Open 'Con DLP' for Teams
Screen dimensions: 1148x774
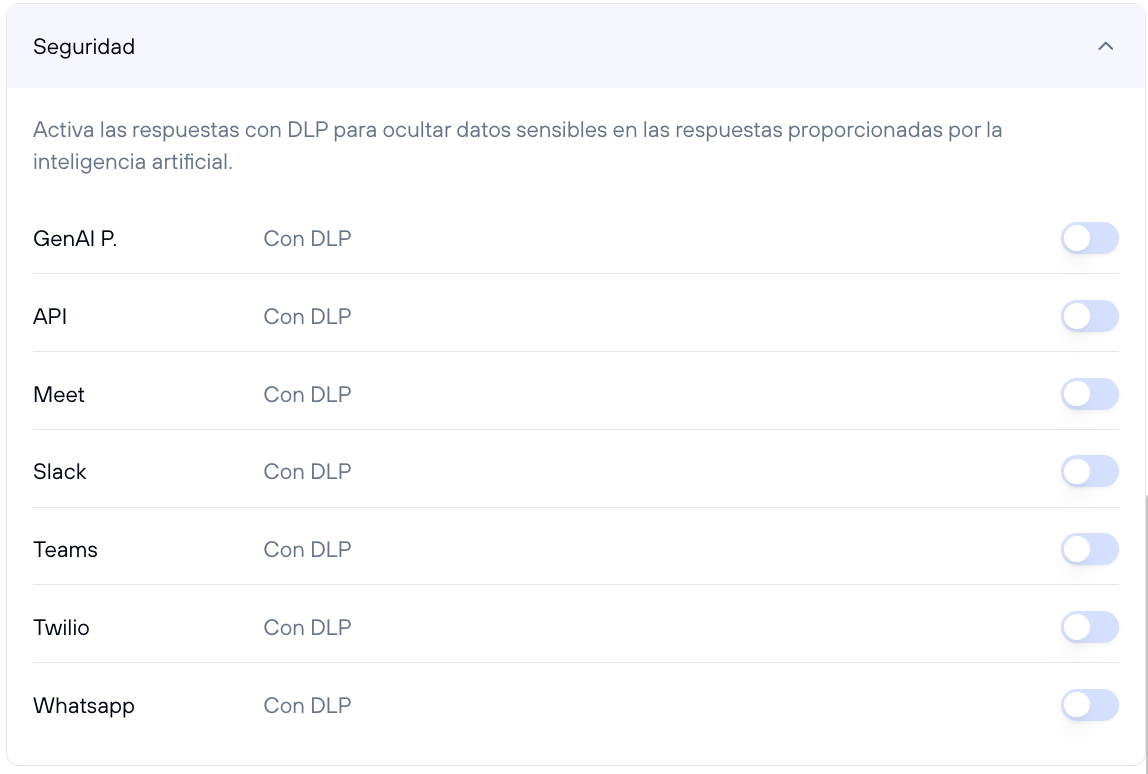pos(307,549)
